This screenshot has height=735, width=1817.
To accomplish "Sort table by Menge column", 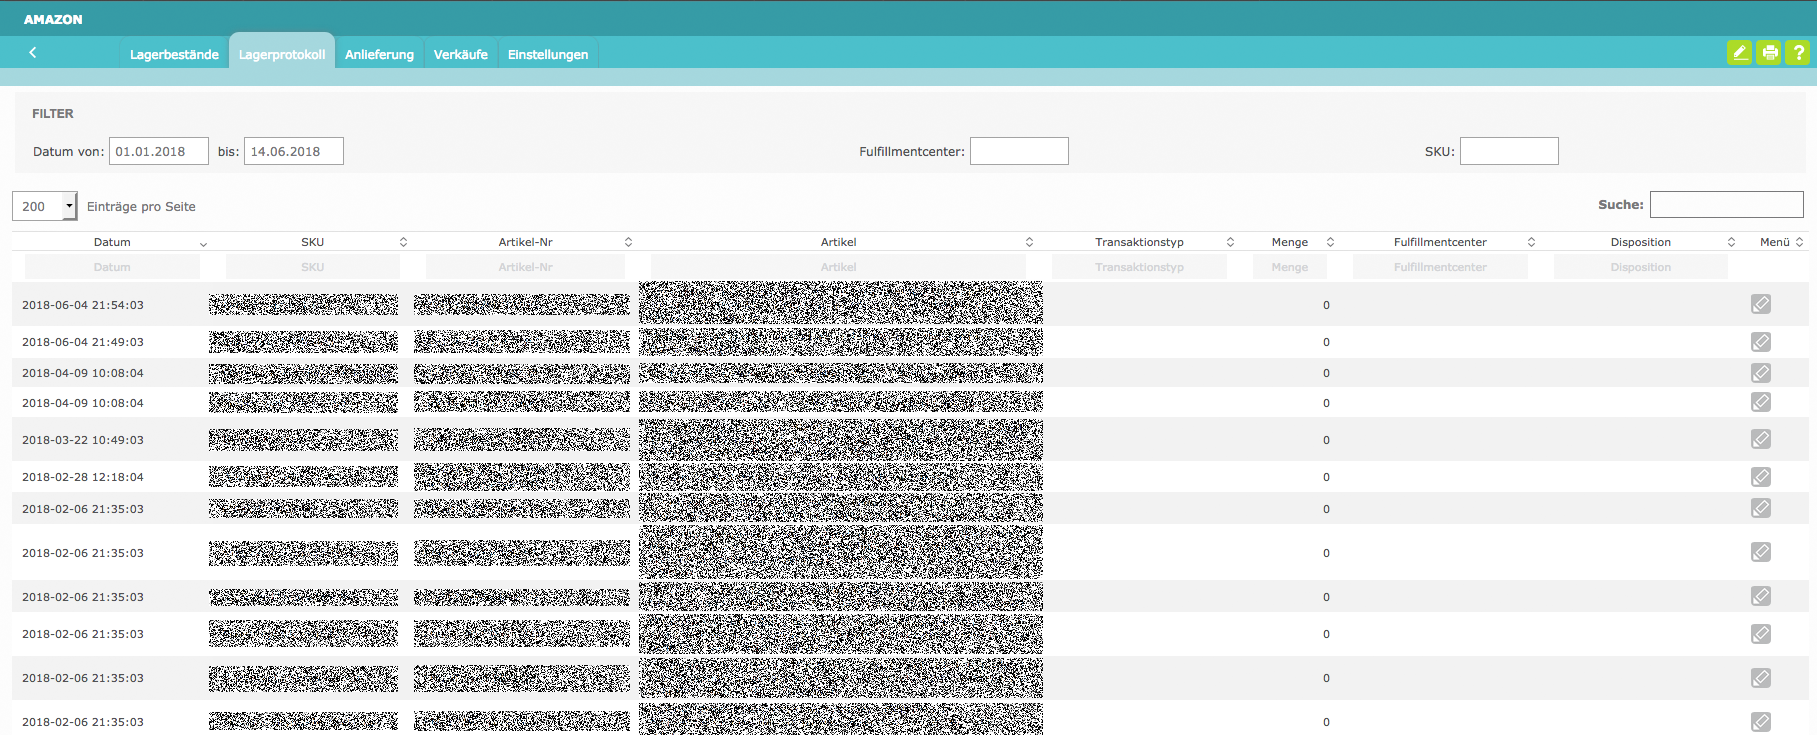I will pos(1289,242).
